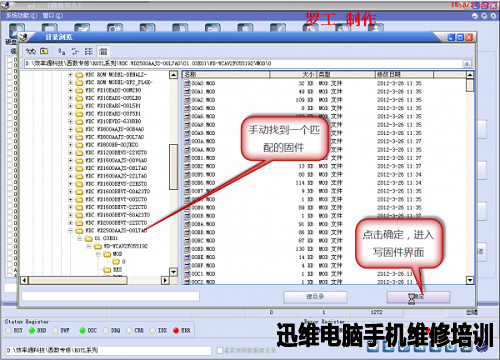
Task: Click the bottom path field in main window
Action: [108, 350]
